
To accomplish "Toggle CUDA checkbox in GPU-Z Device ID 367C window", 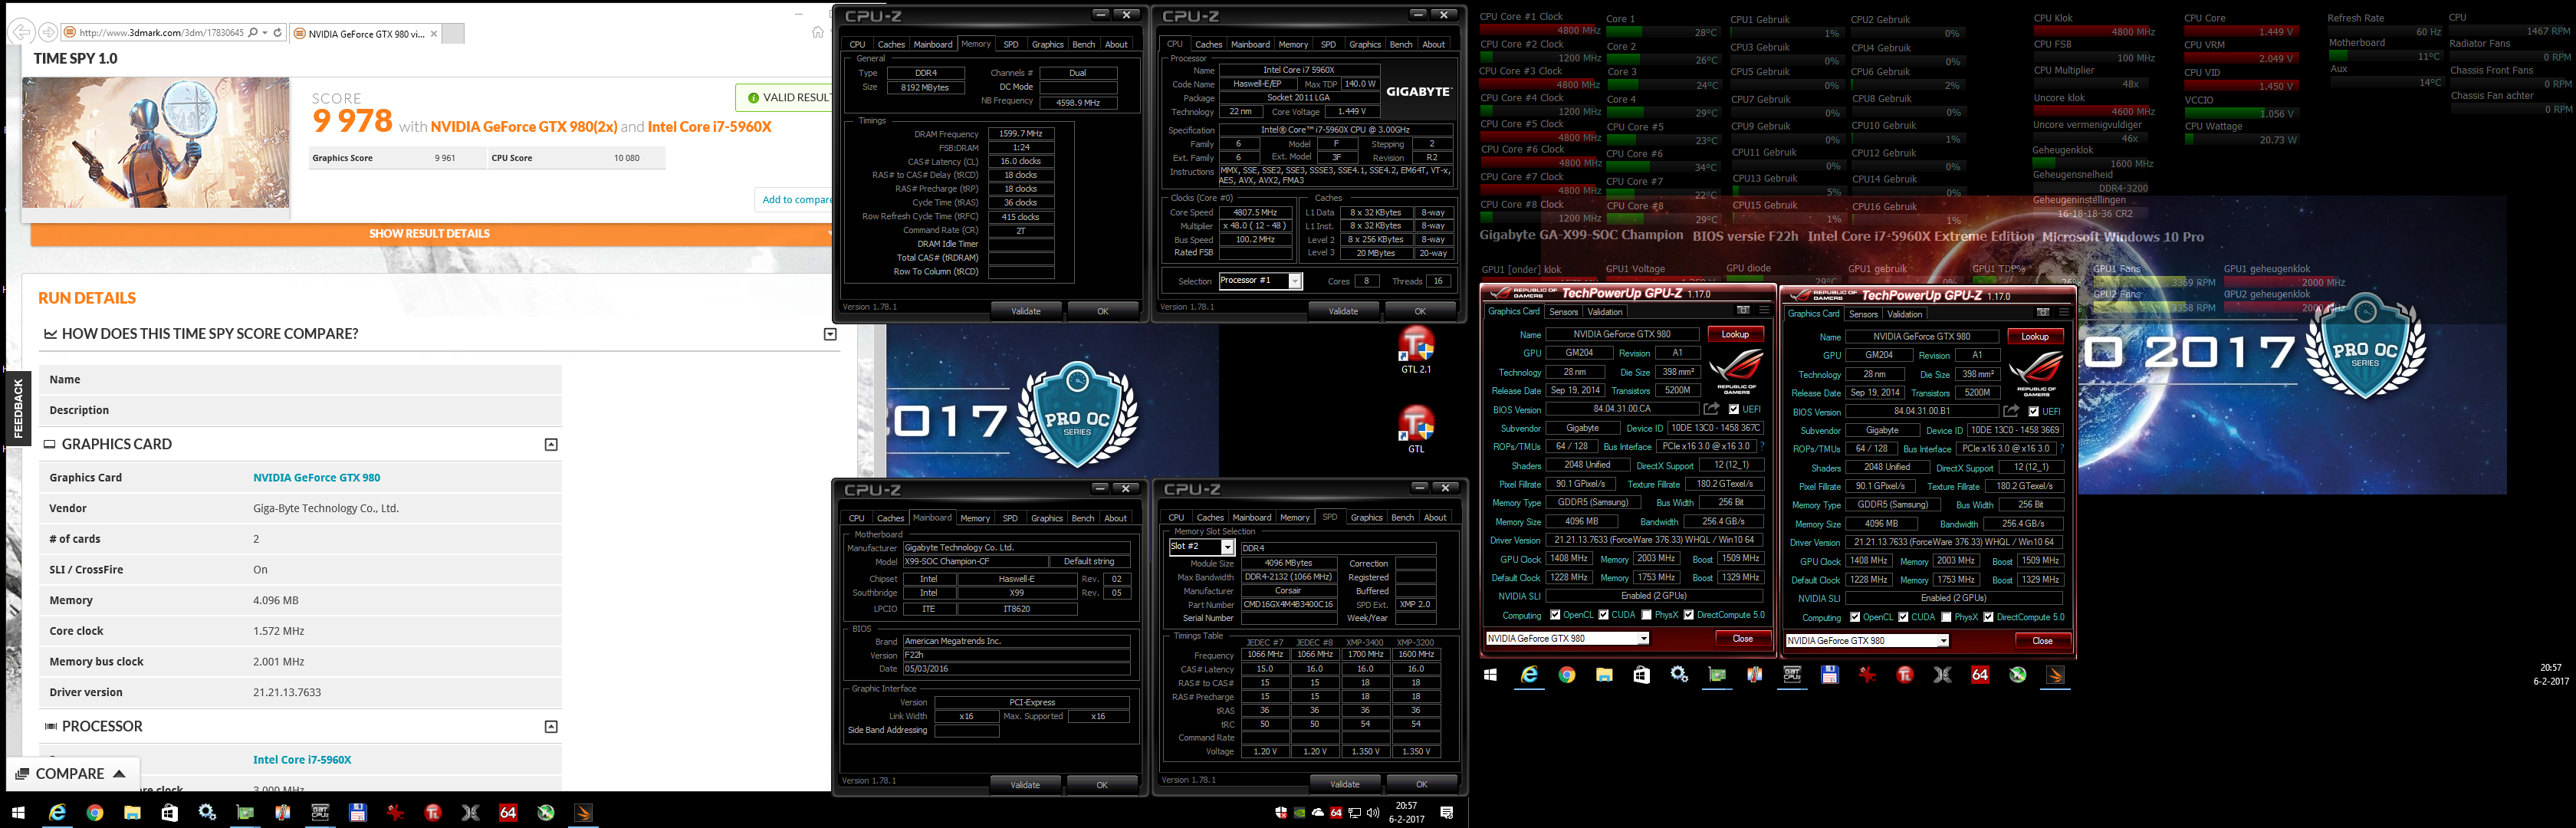I will point(1604,615).
